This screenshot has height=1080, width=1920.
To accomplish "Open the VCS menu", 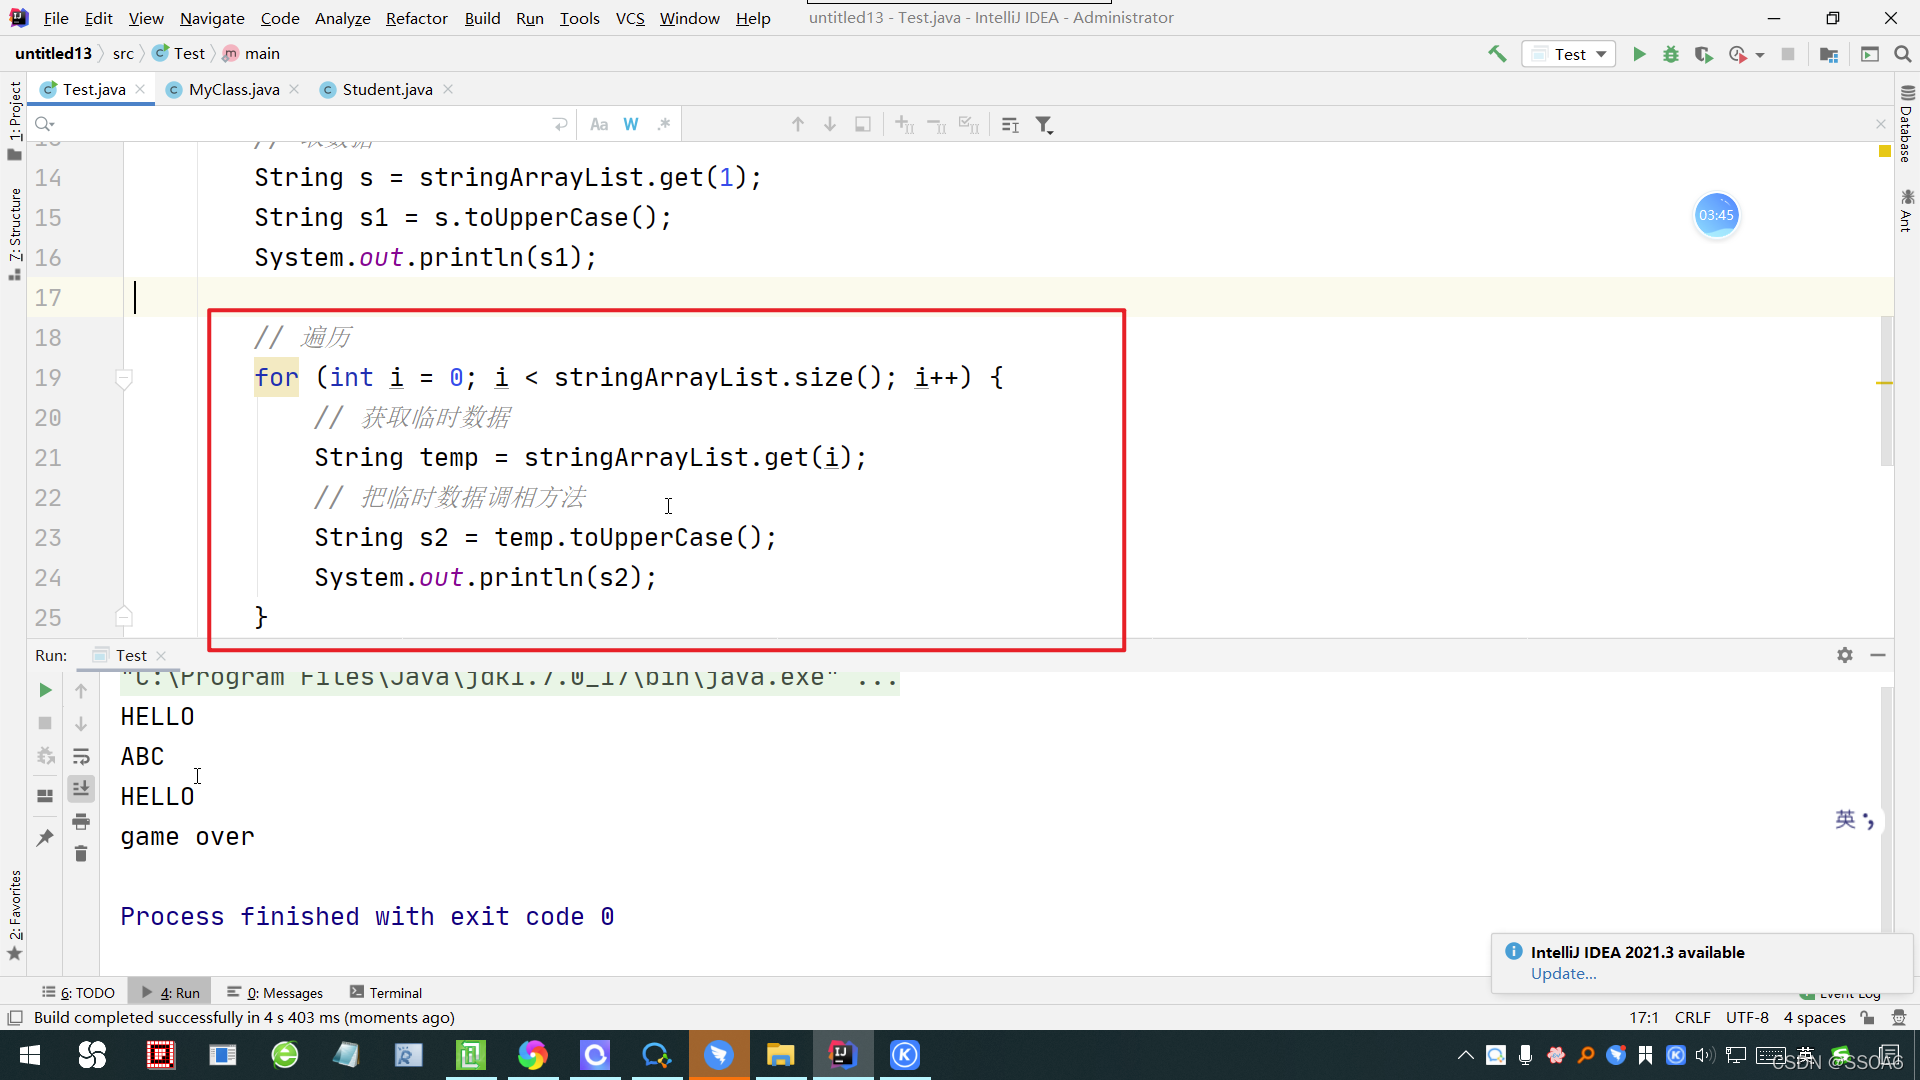I will pos(630,18).
